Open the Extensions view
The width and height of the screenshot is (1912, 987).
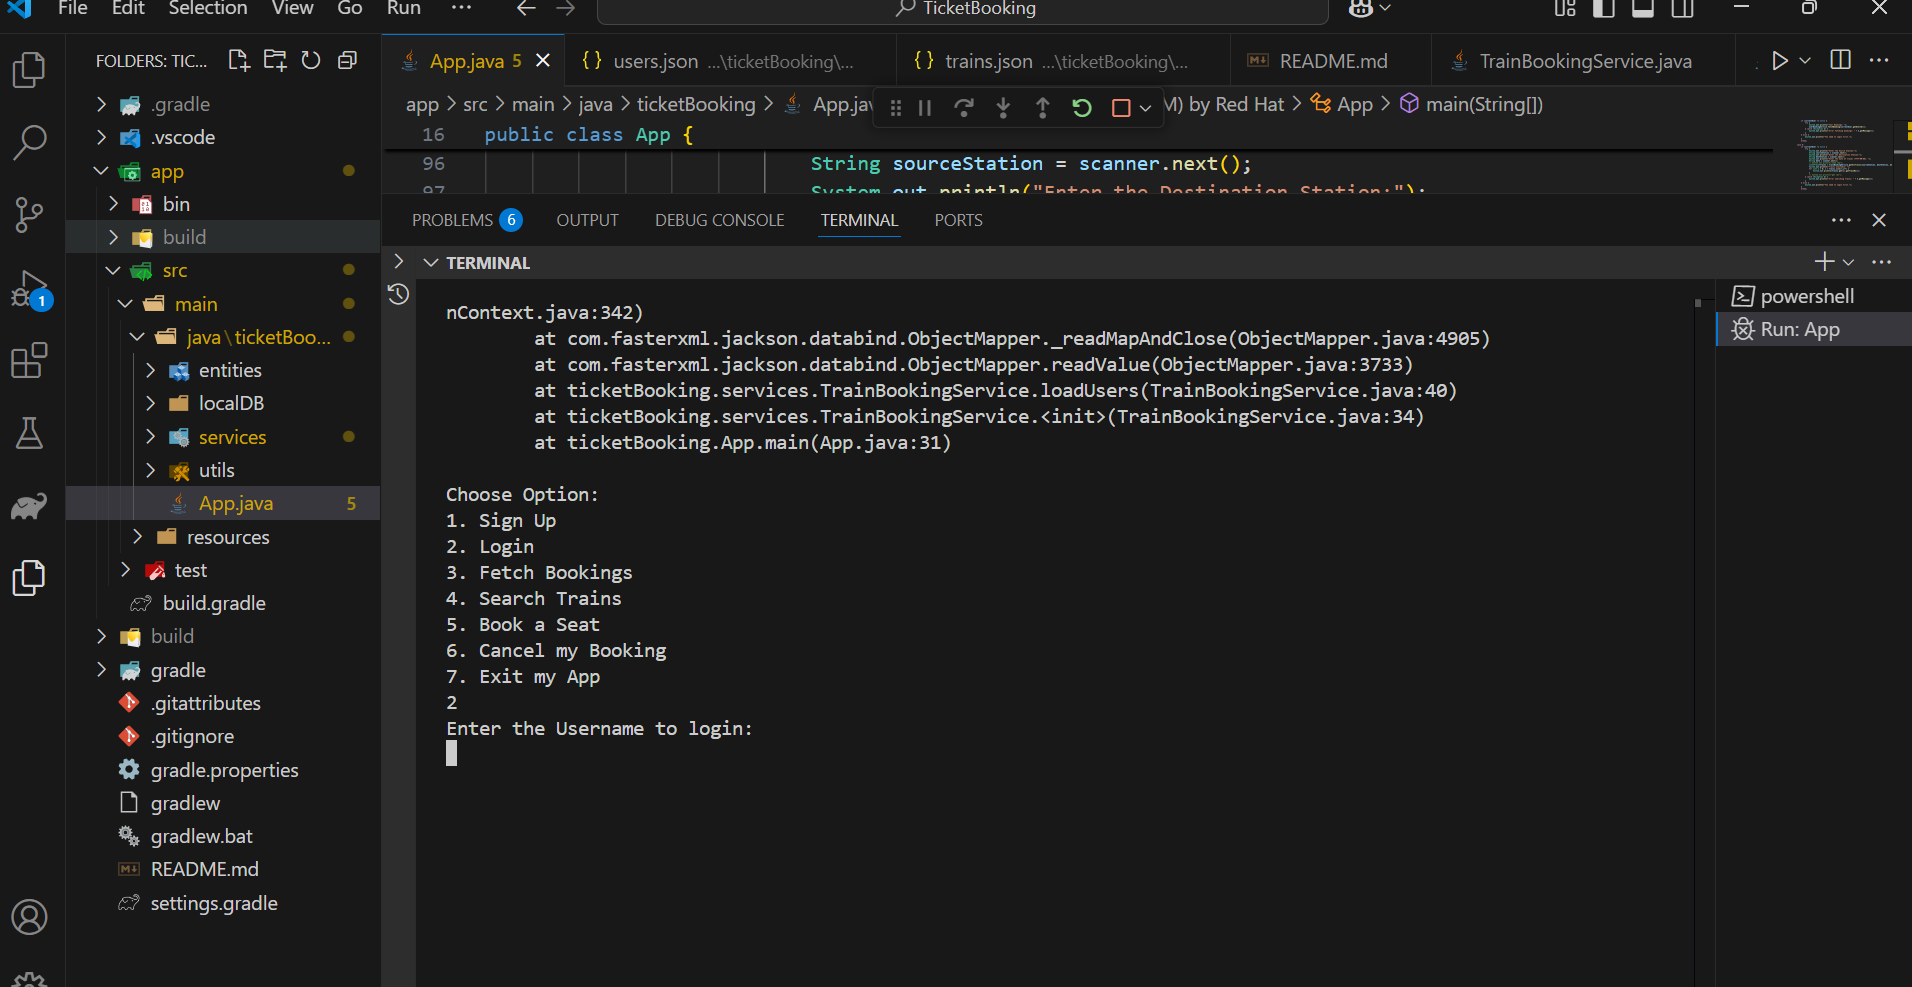[x=29, y=361]
